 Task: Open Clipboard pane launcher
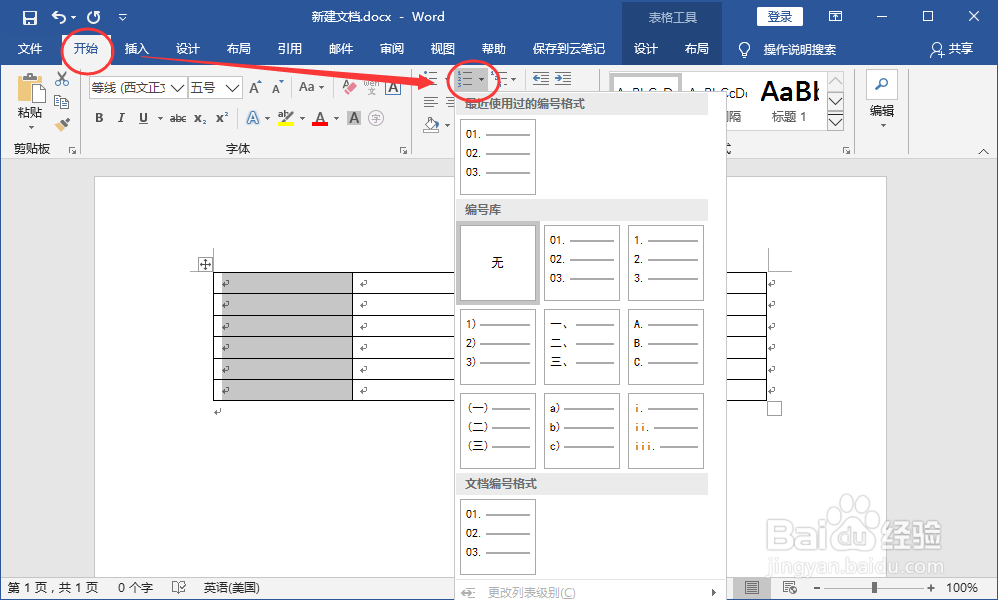(x=73, y=151)
